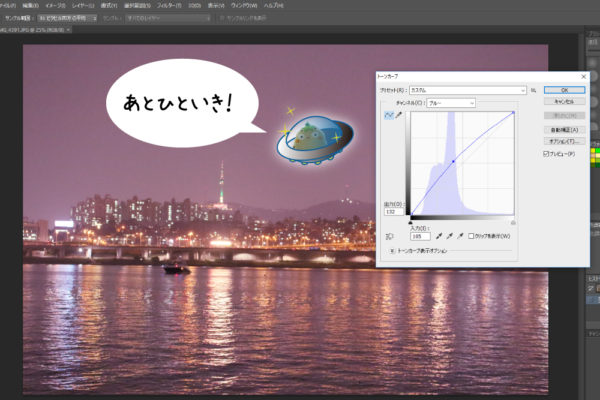Viewport: 600px width, 400px height.
Task: Enable the クリップを表示 checkbox
Action: click(472, 236)
